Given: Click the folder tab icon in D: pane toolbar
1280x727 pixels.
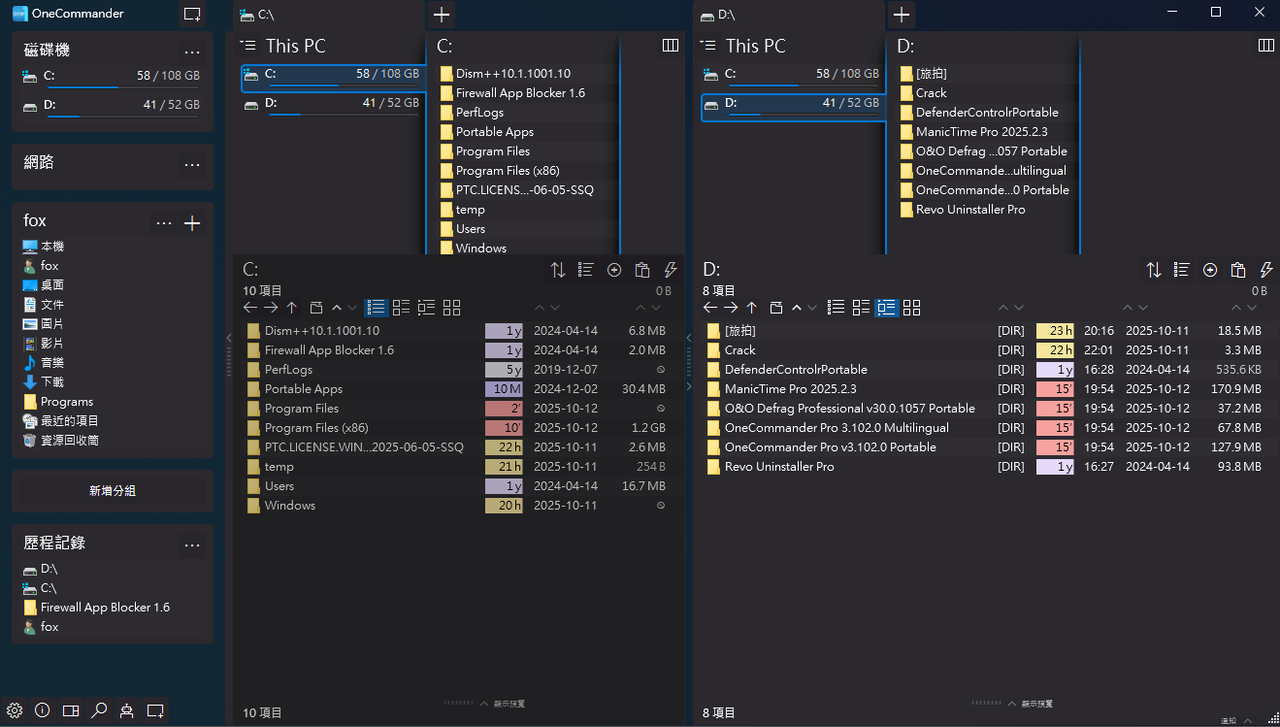Looking at the screenshot, I should pyautogui.click(x=776, y=308).
